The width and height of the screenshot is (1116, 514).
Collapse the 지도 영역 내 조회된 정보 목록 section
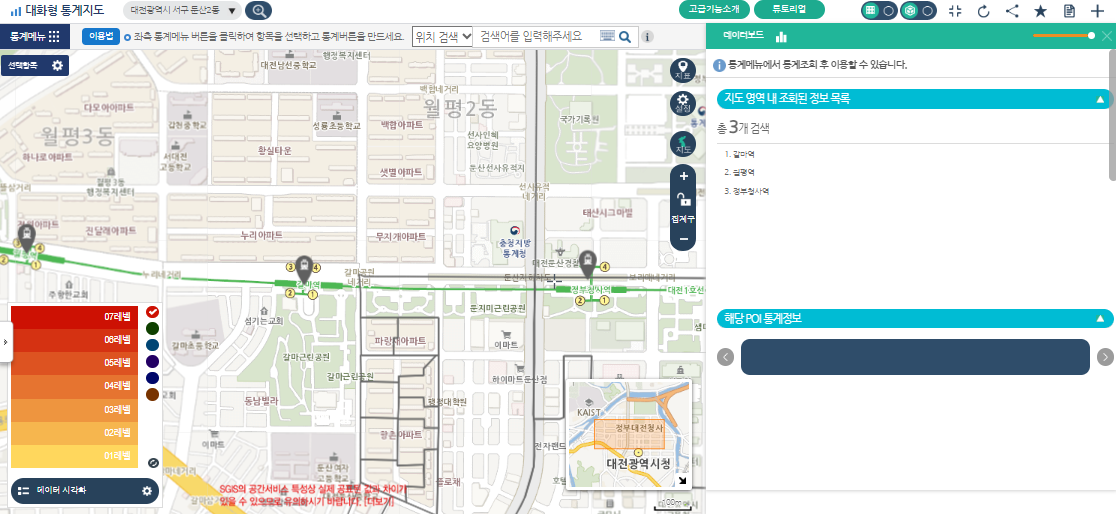point(1100,99)
